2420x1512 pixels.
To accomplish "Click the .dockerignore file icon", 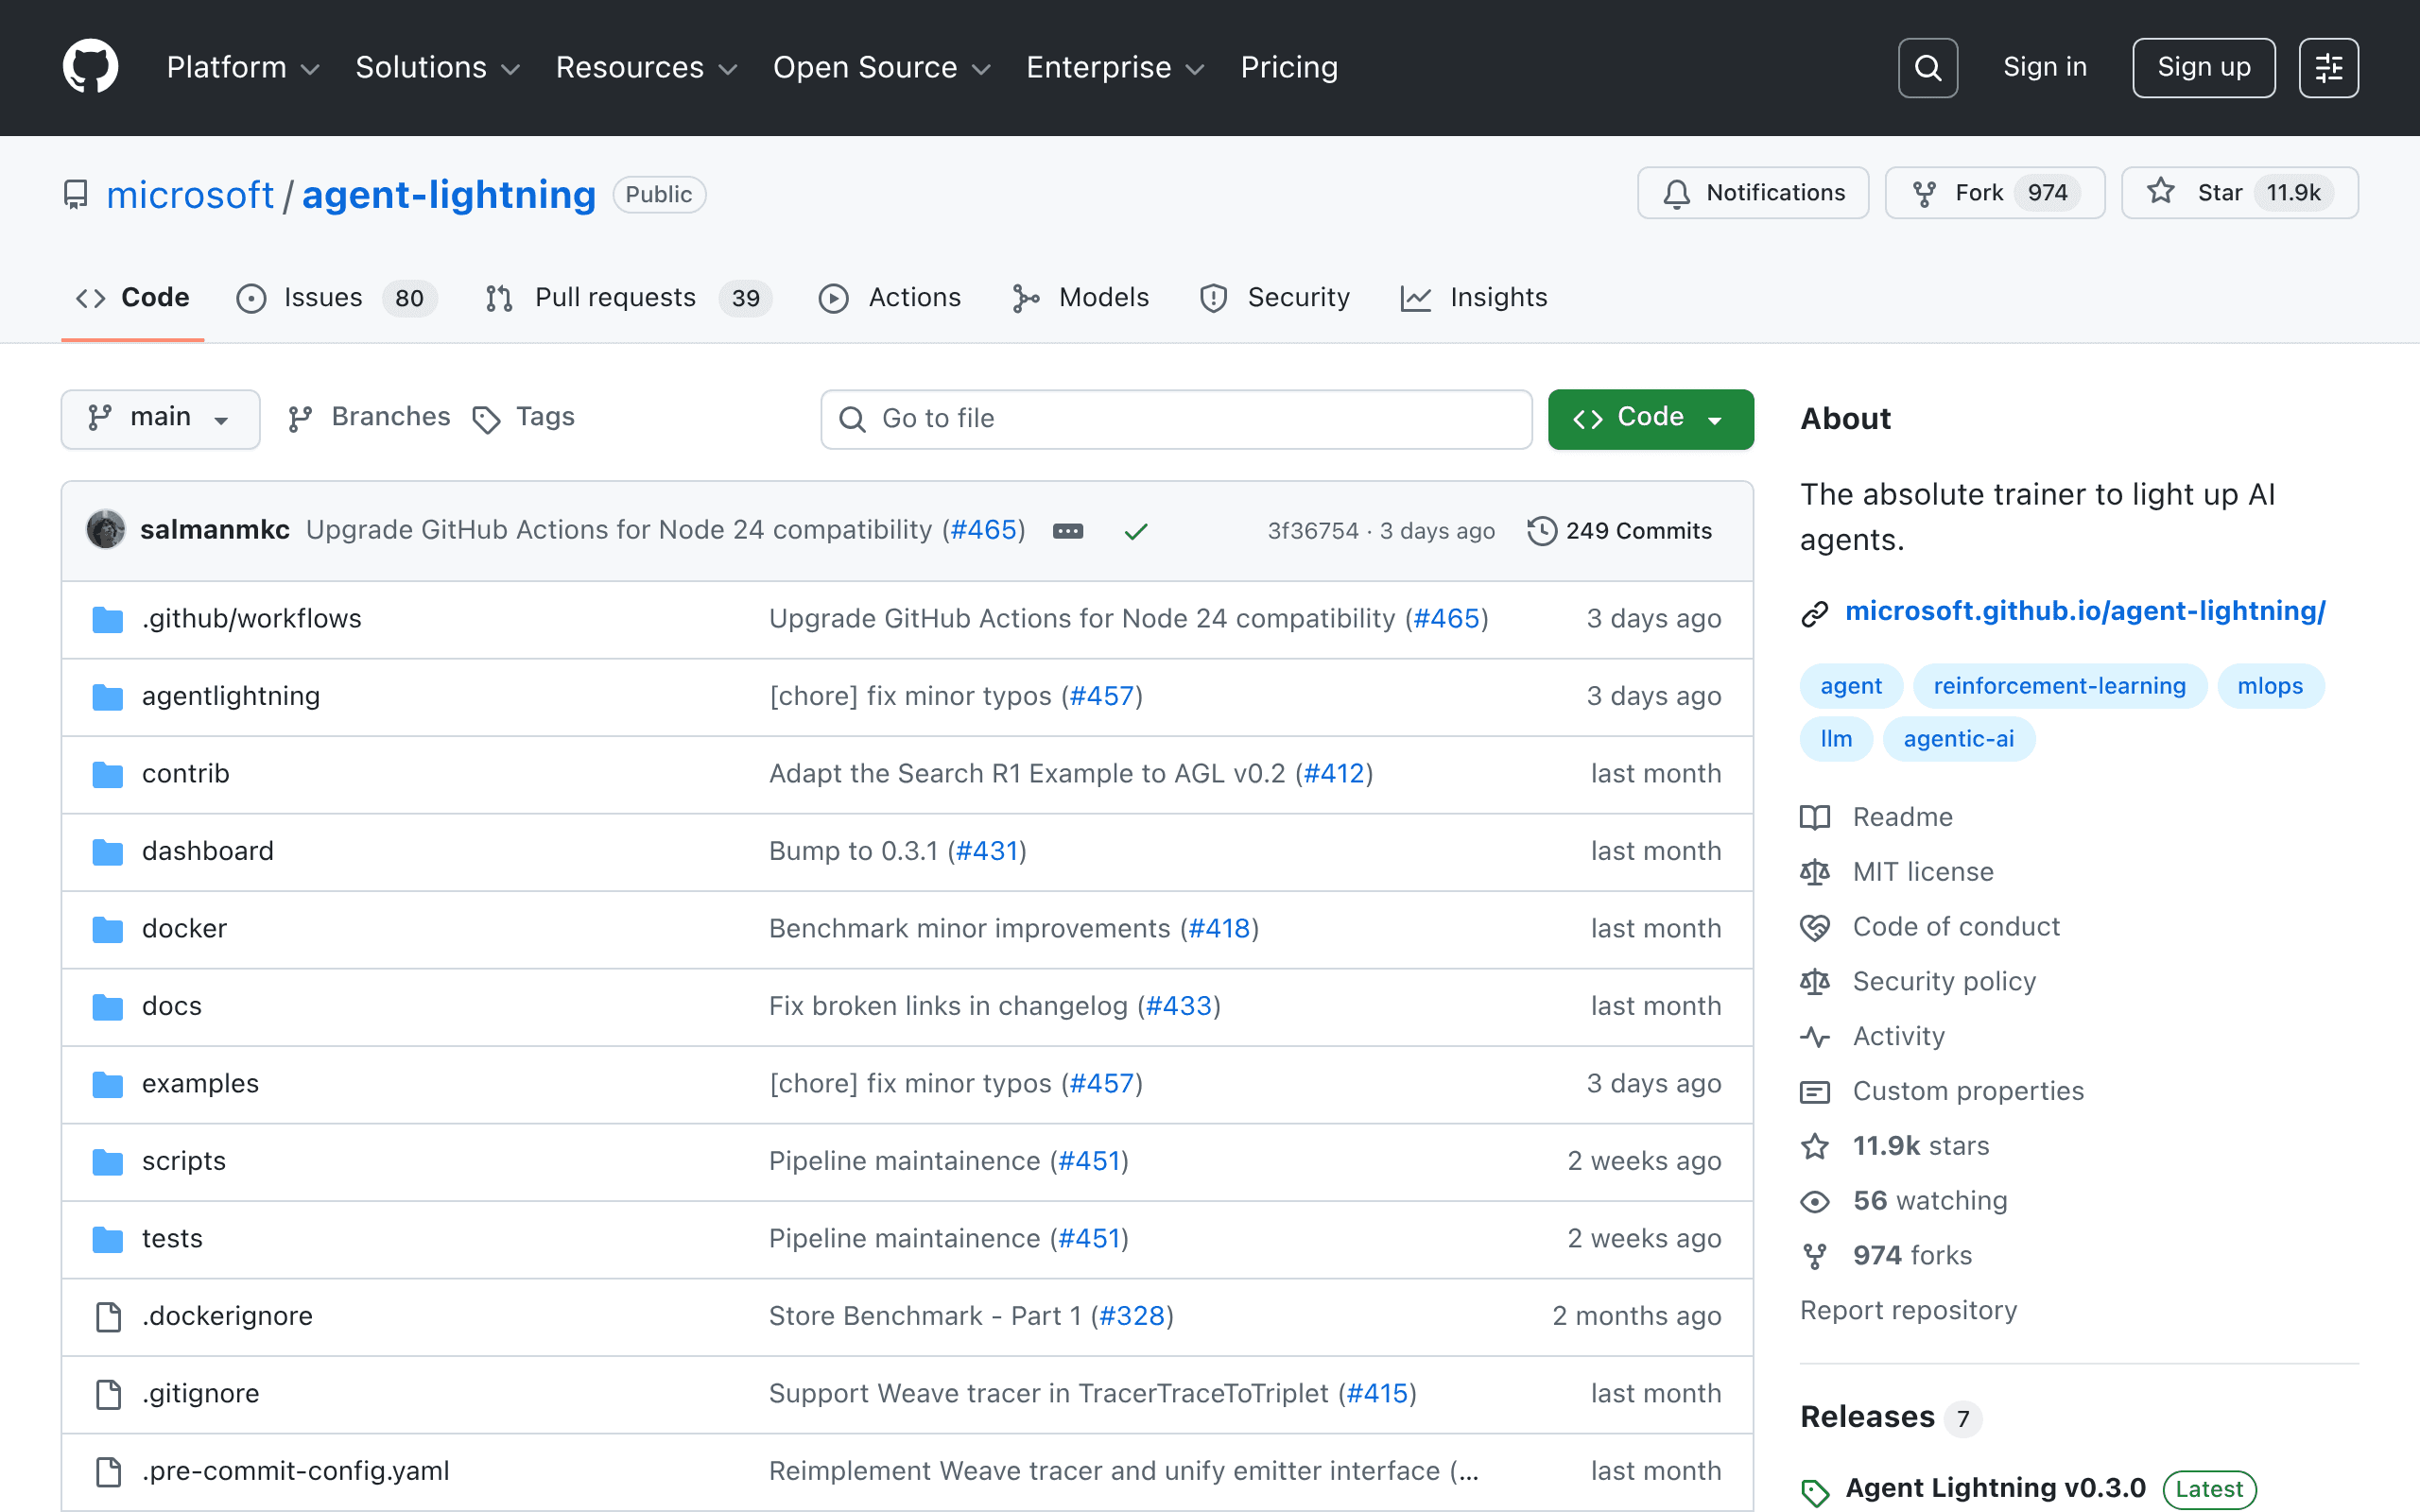I will point(108,1317).
